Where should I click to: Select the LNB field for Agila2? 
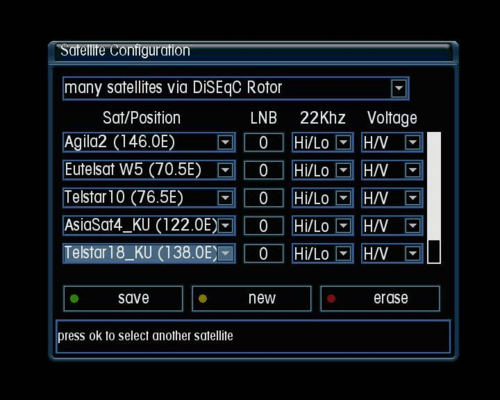(x=264, y=143)
